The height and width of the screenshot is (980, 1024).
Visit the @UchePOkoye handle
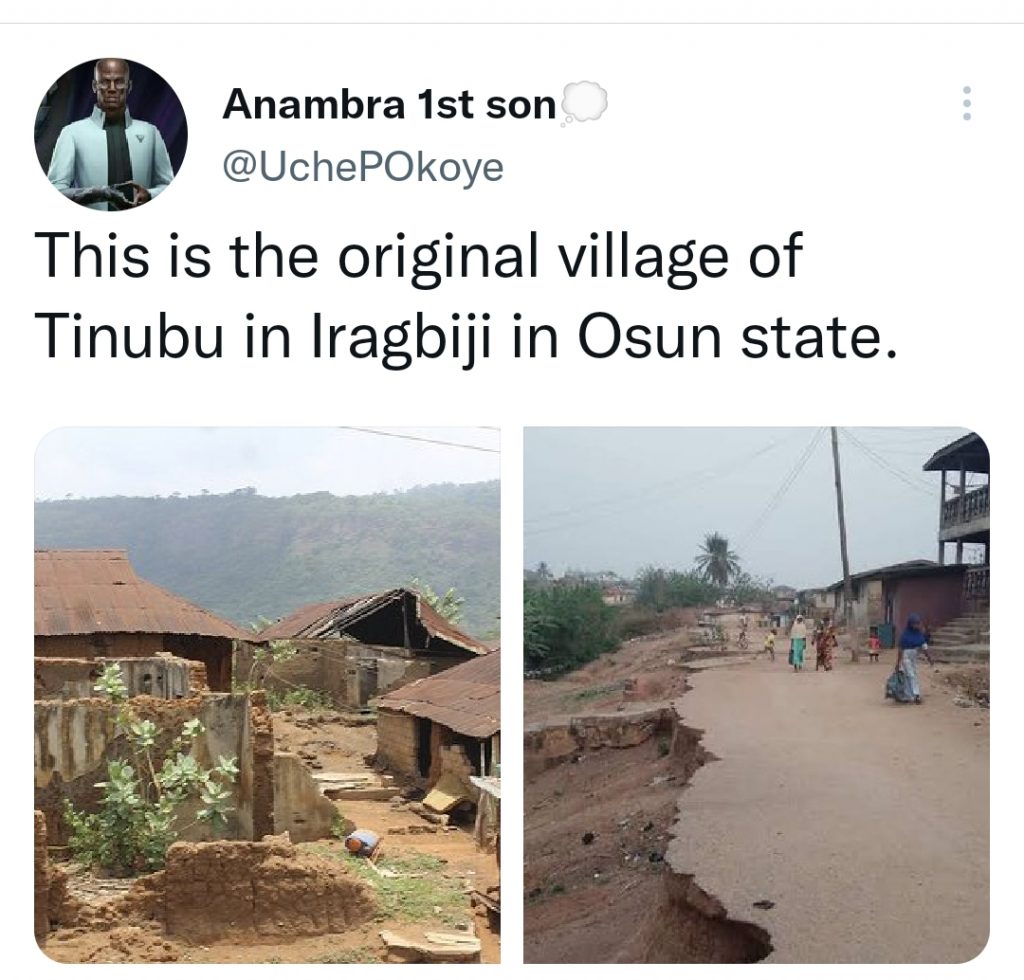[x=363, y=167]
